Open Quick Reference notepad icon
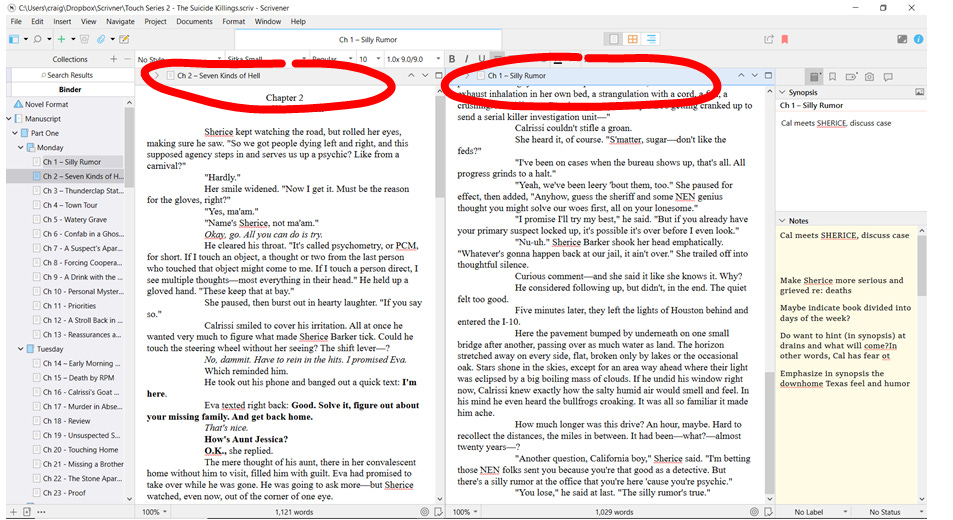 coord(124,39)
